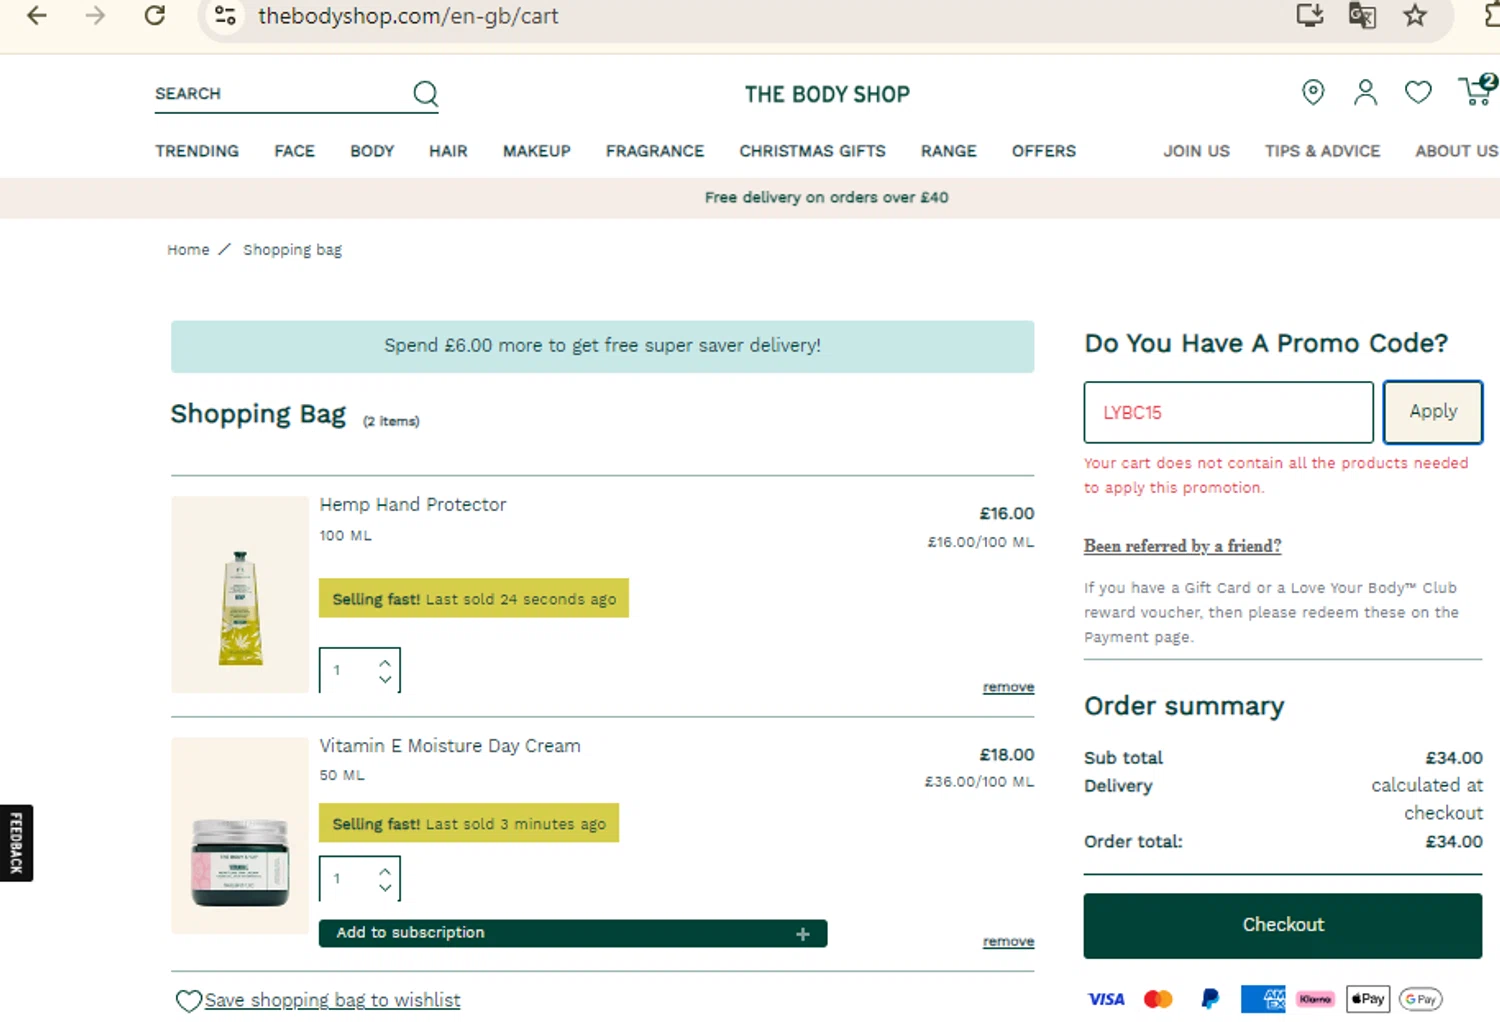Focus the promo code input field
The image size is (1500, 1022).
click(1228, 412)
